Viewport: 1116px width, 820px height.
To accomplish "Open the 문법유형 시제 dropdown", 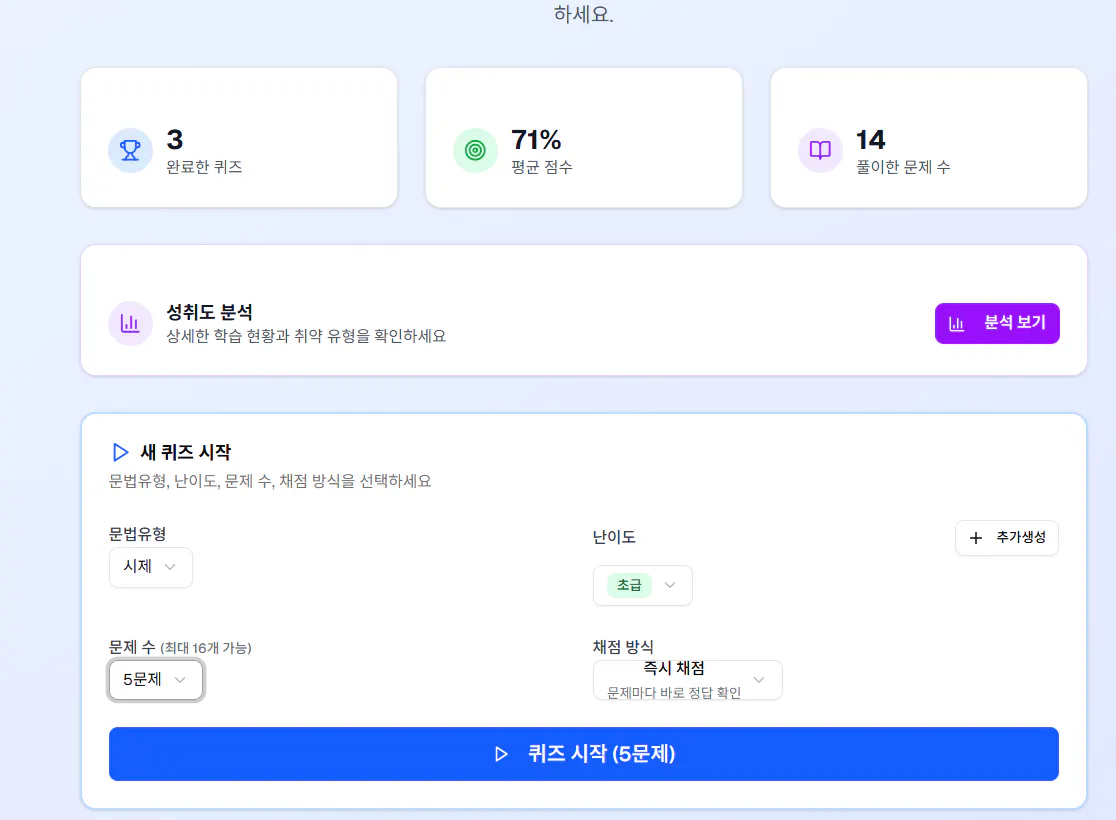I will [x=151, y=567].
